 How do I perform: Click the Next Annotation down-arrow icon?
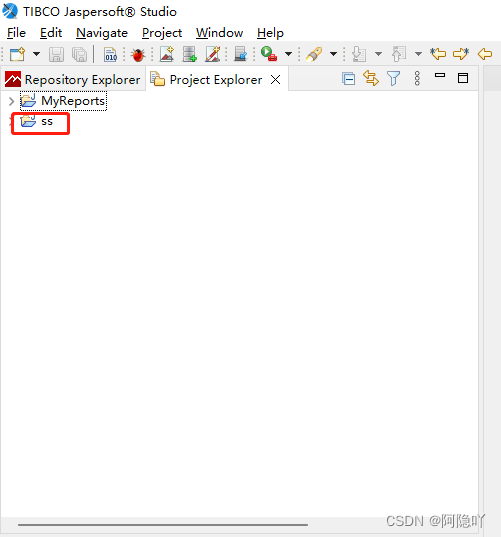(359, 54)
